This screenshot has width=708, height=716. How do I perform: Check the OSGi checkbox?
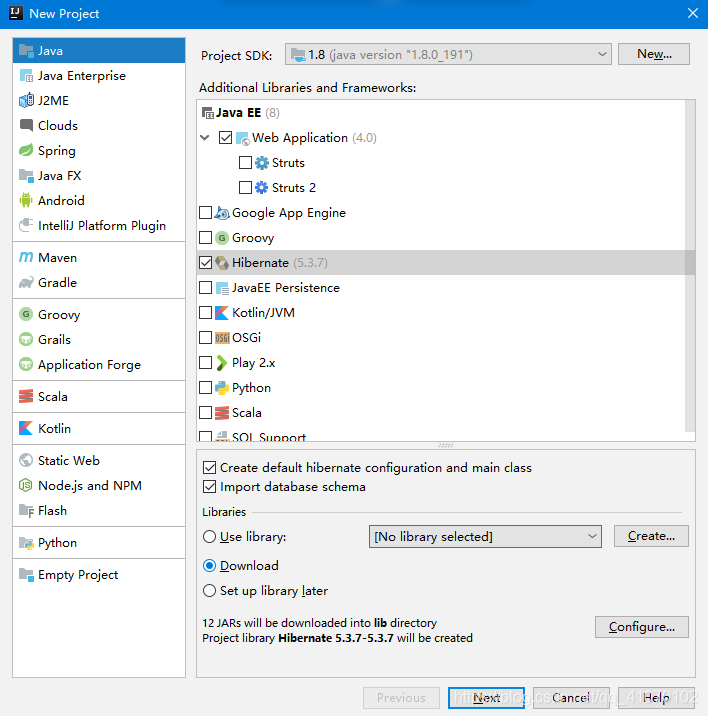(206, 337)
